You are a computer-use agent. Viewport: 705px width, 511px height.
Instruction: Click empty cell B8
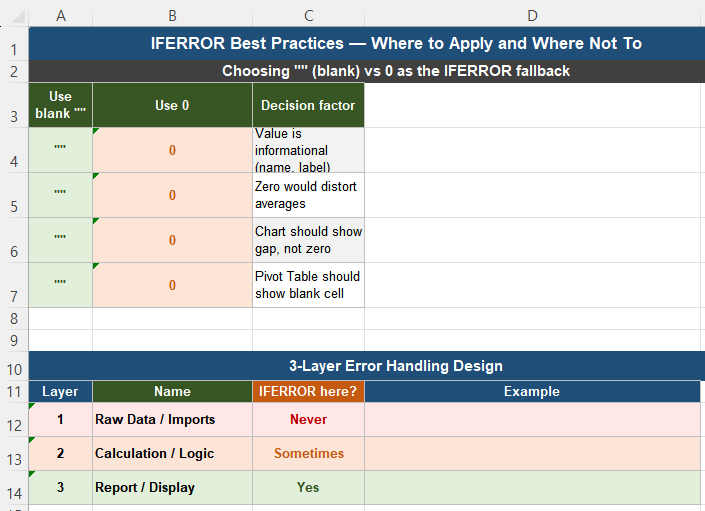pyautogui.click(x=172, y=319)
